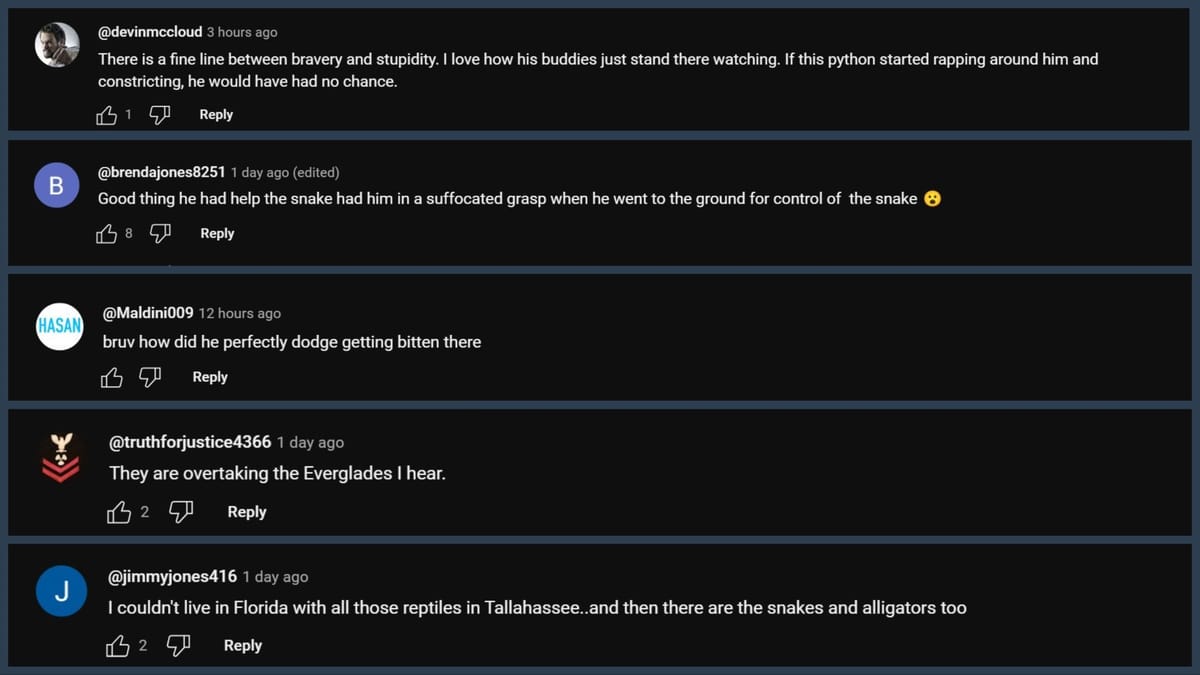This screenshot has width=1200, height=675.
Task: Reply to @brendajones8251's comment
Action: [217, 234]
